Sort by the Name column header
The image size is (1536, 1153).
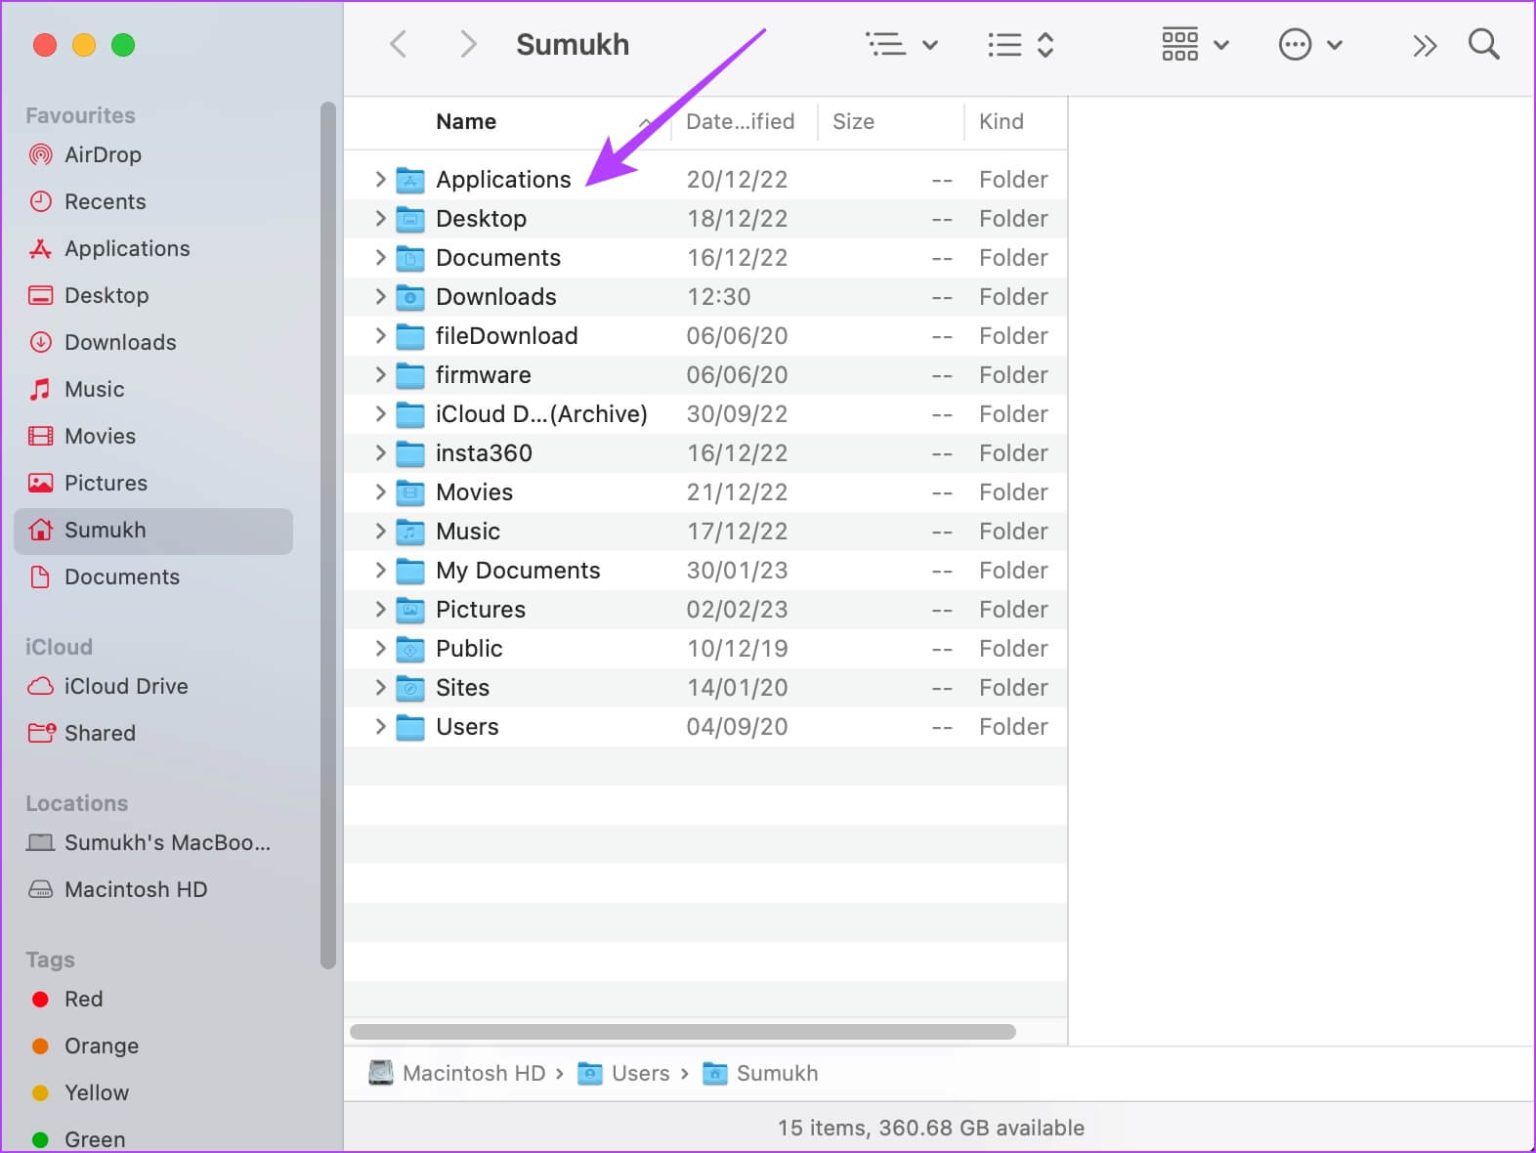[x=466, y=122]
